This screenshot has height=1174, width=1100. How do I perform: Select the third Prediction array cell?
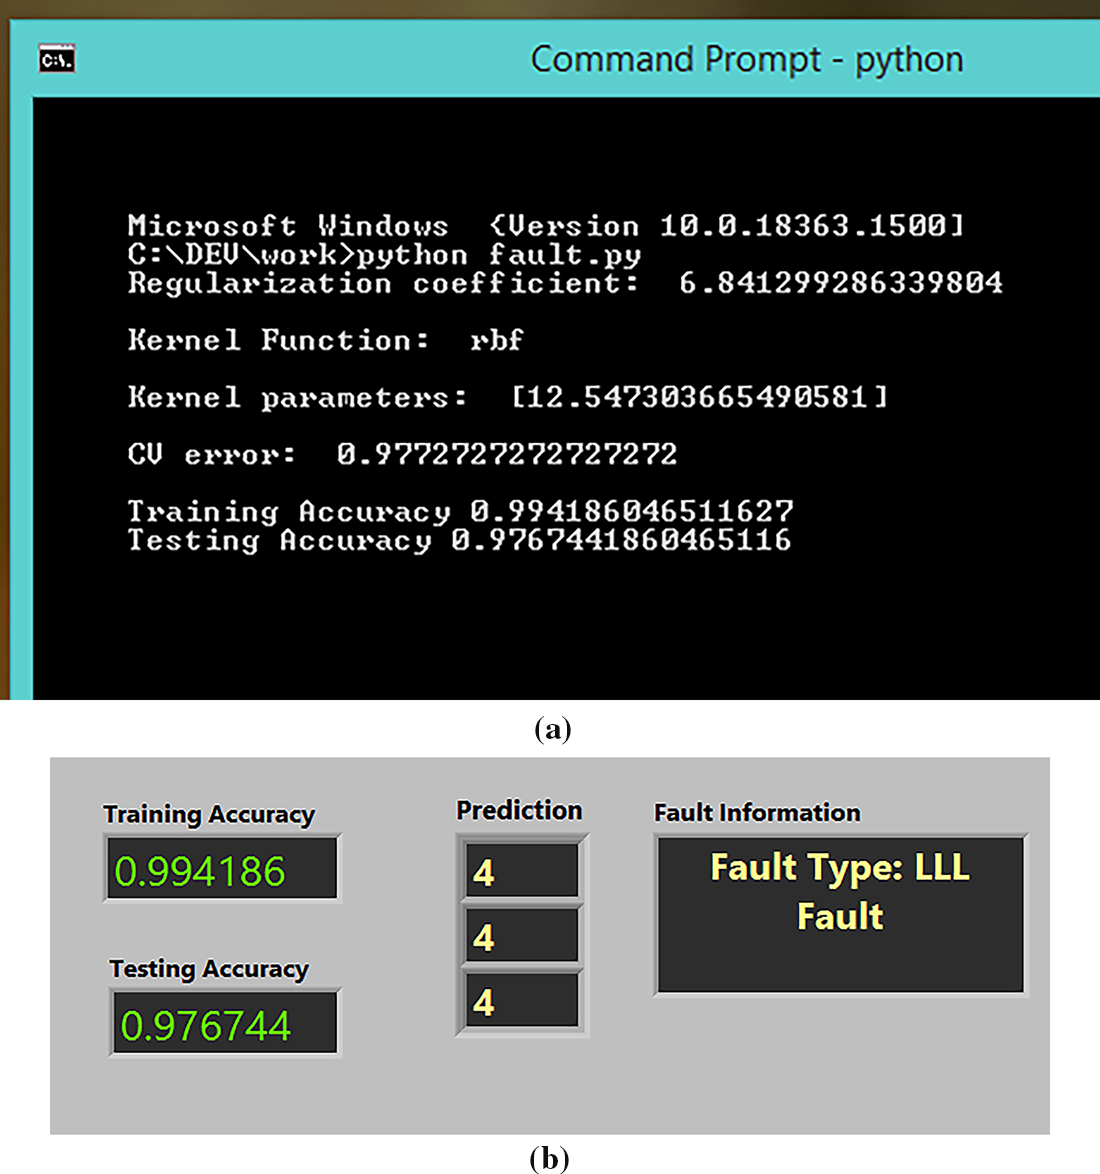coord(521,1001)
